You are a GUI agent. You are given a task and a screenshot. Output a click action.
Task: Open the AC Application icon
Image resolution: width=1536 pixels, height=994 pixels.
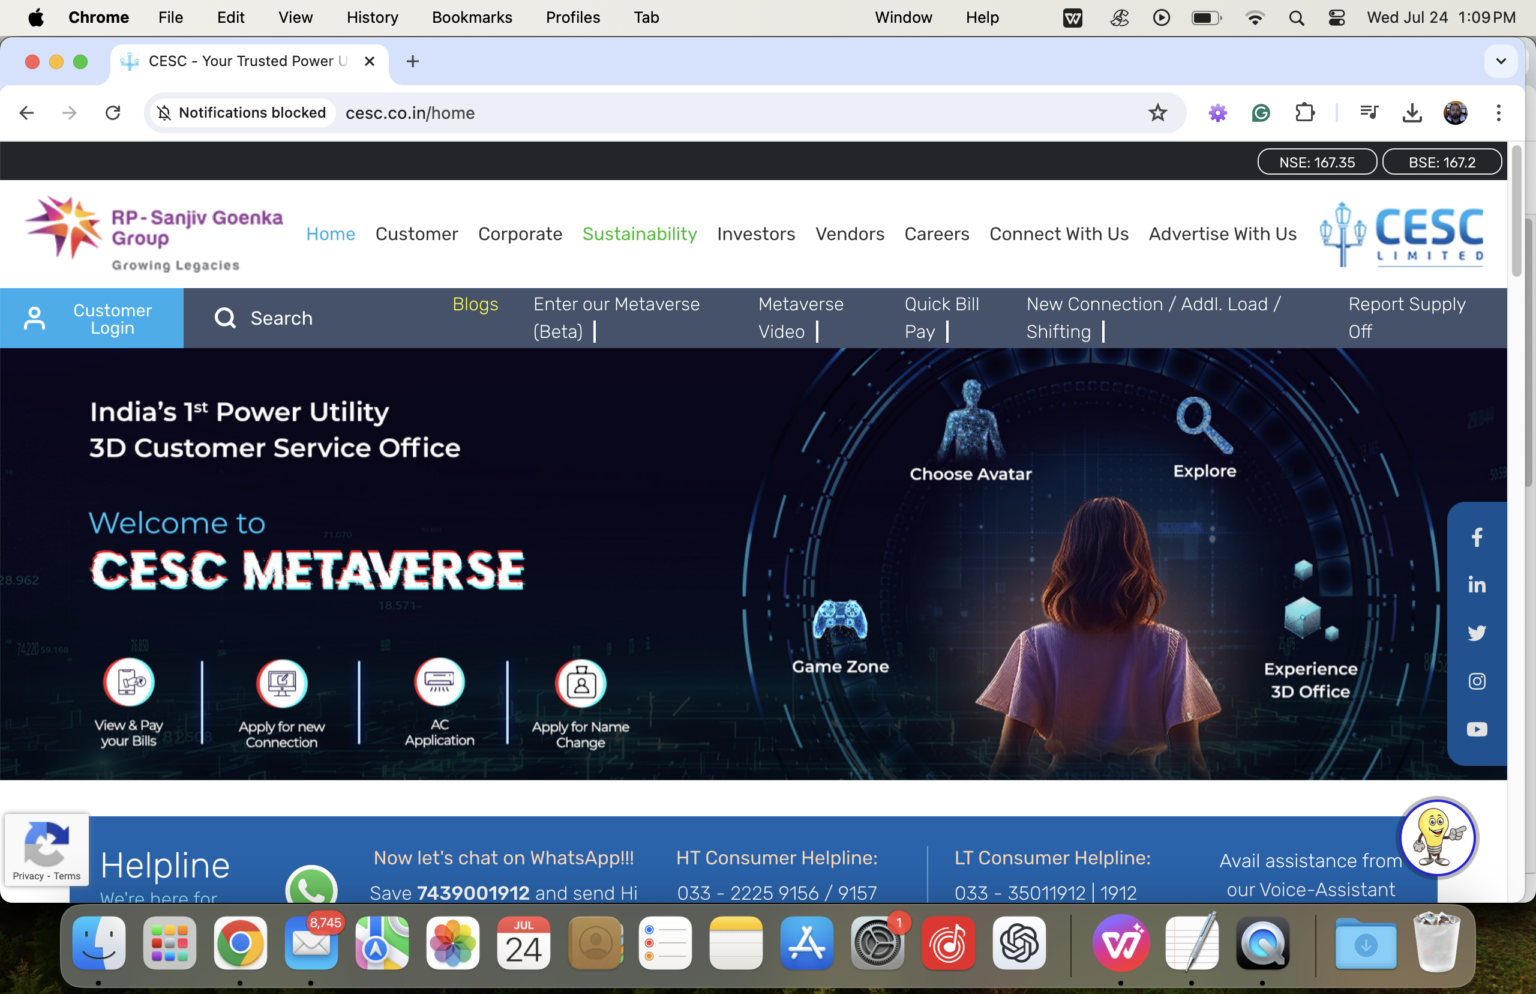[x=440, y=683]
